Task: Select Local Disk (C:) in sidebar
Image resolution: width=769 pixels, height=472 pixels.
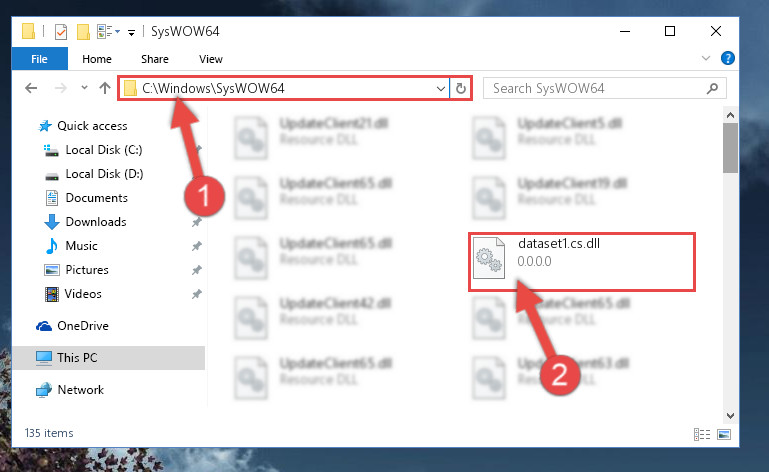Action: [104, 150]
